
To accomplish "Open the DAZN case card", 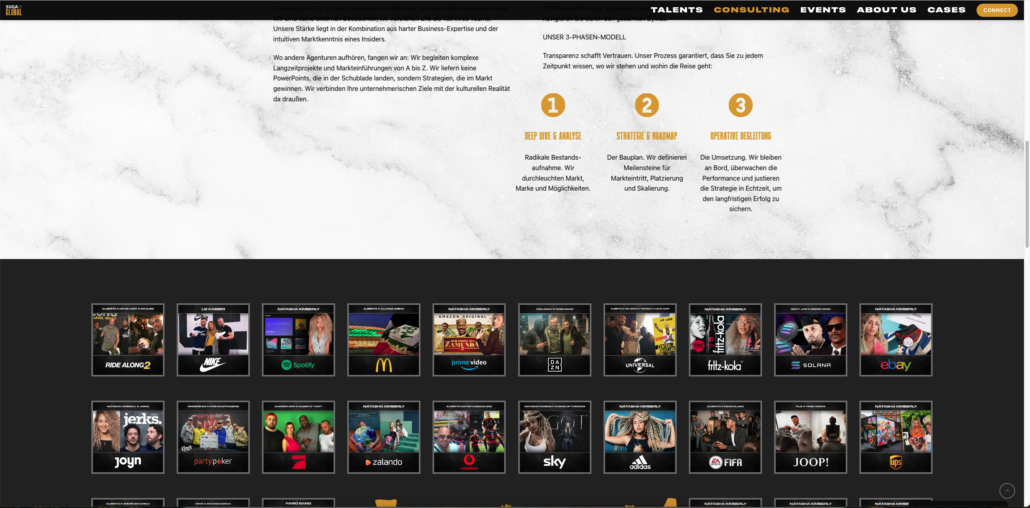I will (554, 340).
